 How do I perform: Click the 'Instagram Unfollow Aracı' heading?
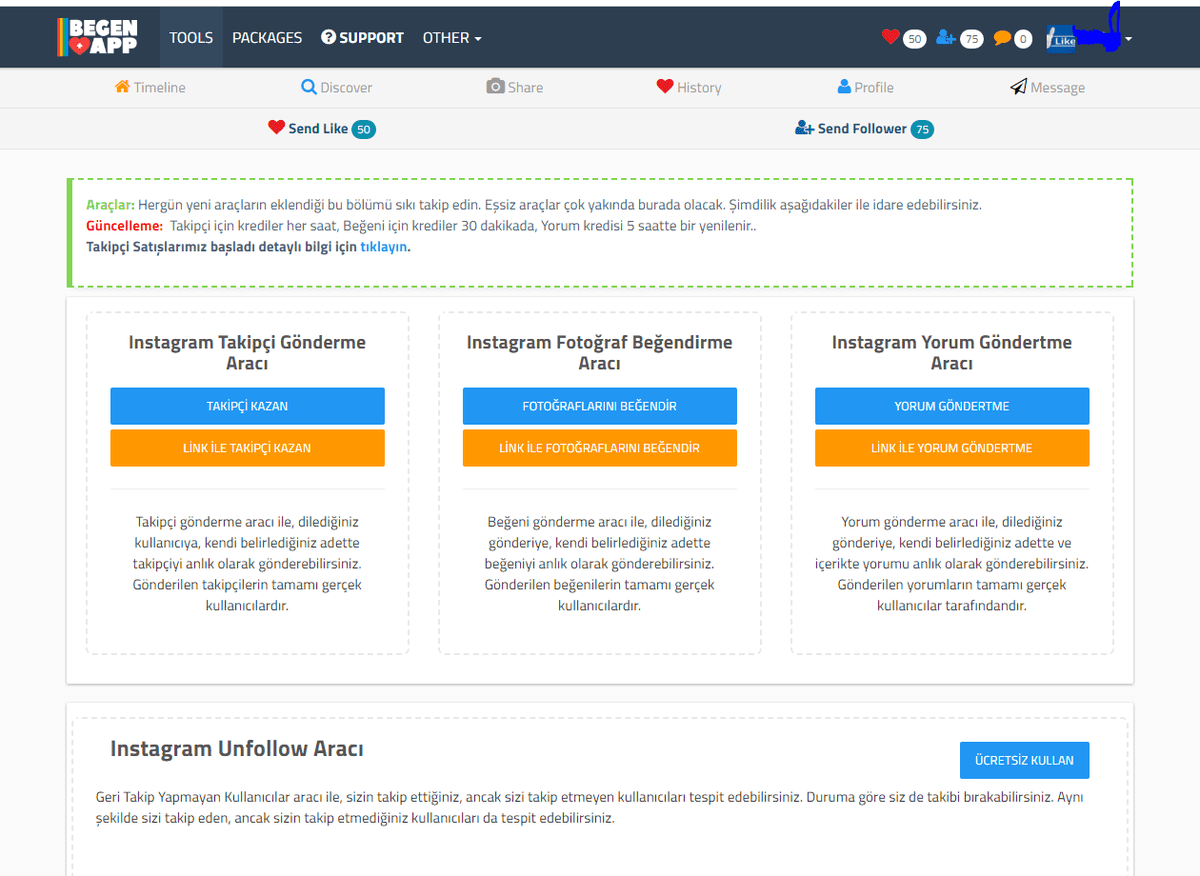pos(237,749)
